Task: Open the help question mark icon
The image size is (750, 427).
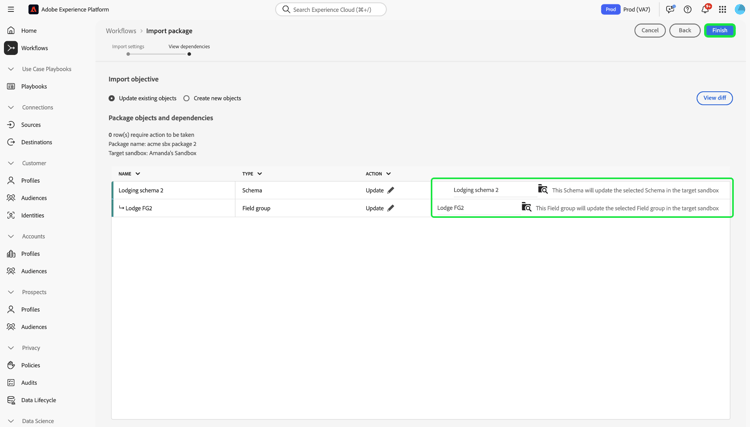Action: click(x=687, y=9)
